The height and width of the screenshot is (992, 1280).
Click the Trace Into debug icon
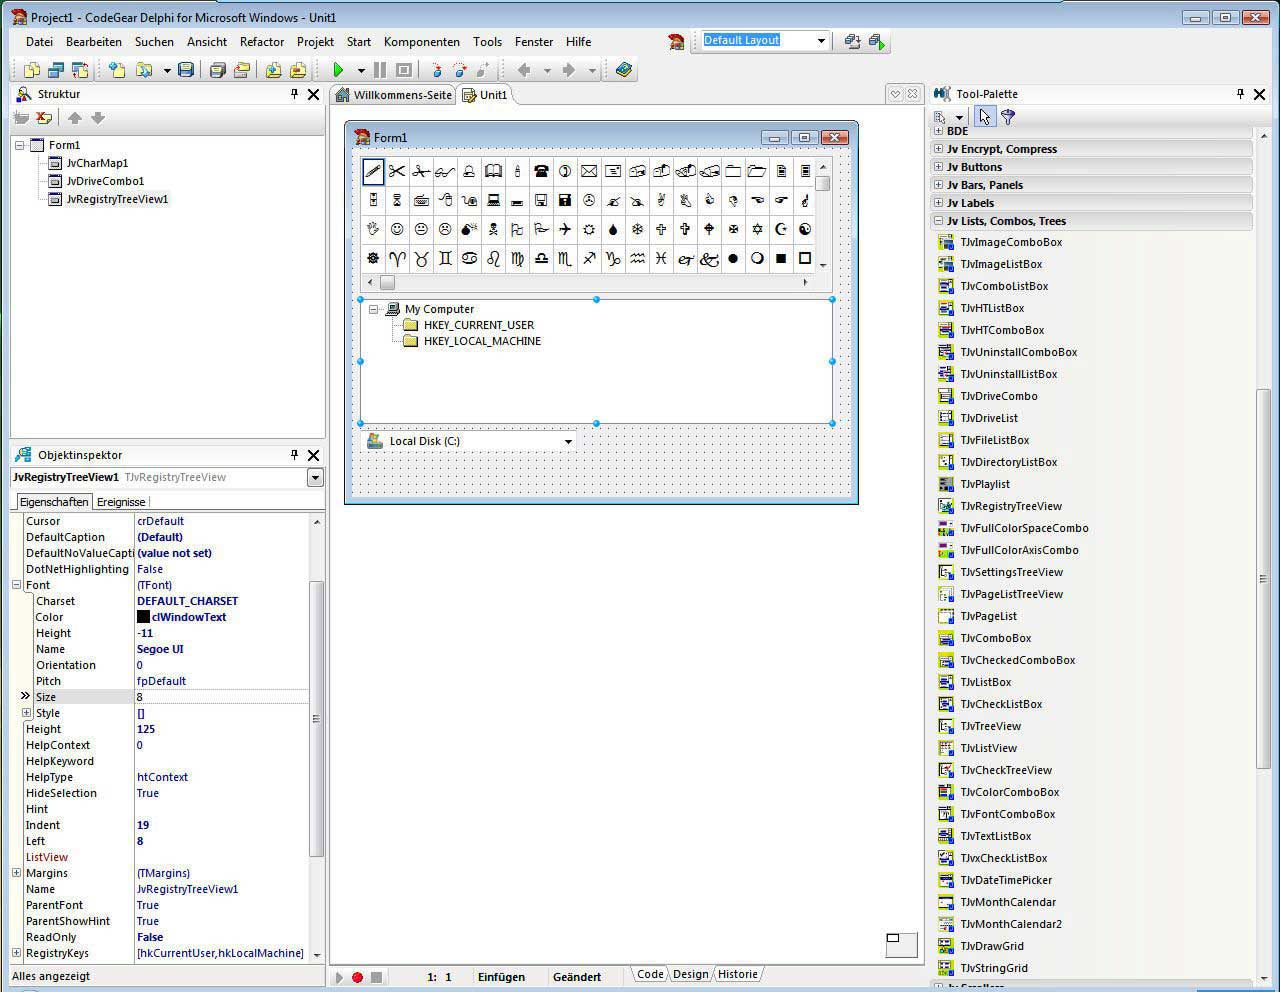(x=437, y=70)
